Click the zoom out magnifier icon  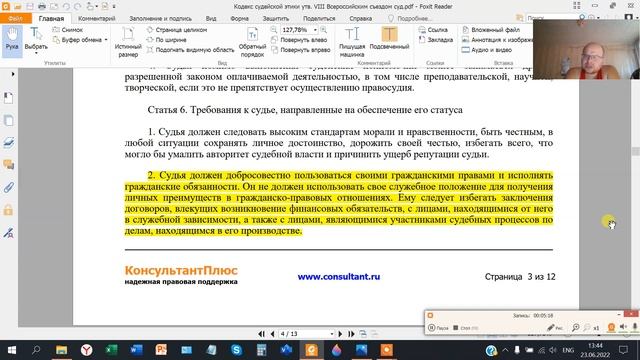point(274,30)
